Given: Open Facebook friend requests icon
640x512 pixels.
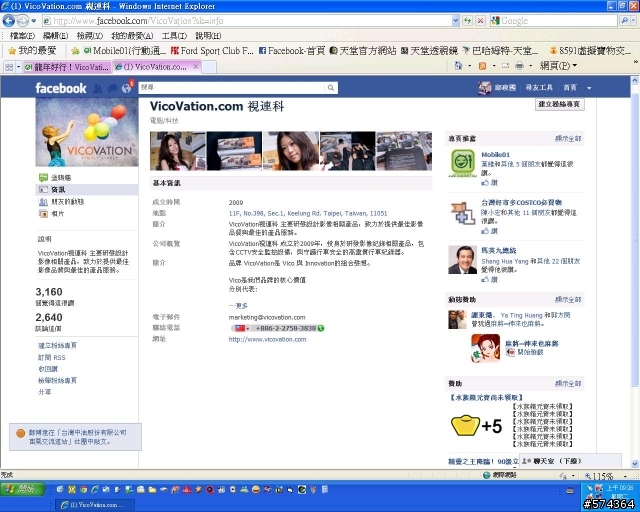Looking at the screenshot, I should click(97, 88).
